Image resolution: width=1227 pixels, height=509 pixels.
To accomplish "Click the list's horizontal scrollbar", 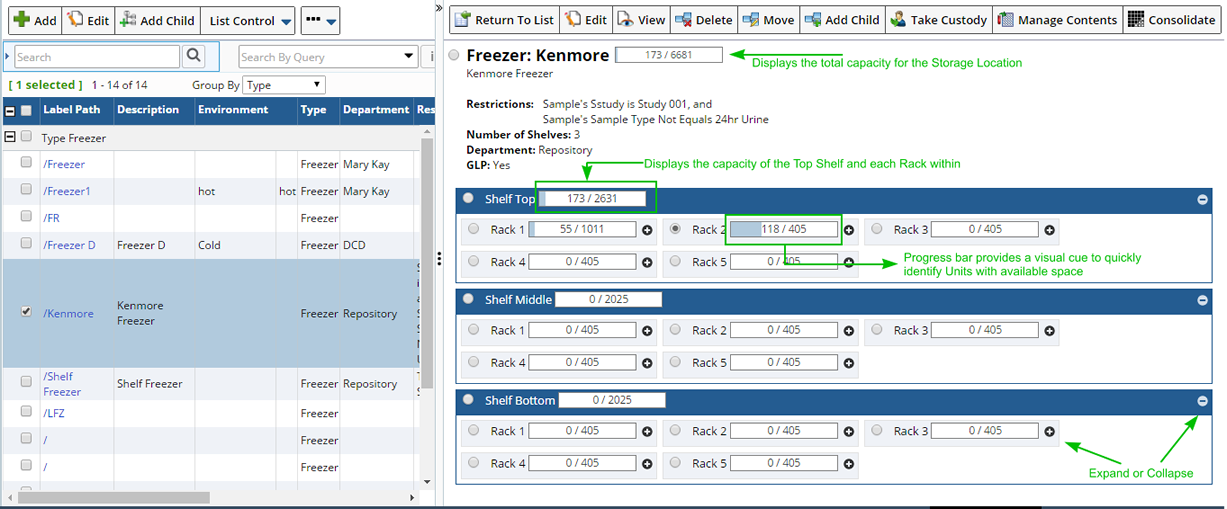I will tap(114, 497).
